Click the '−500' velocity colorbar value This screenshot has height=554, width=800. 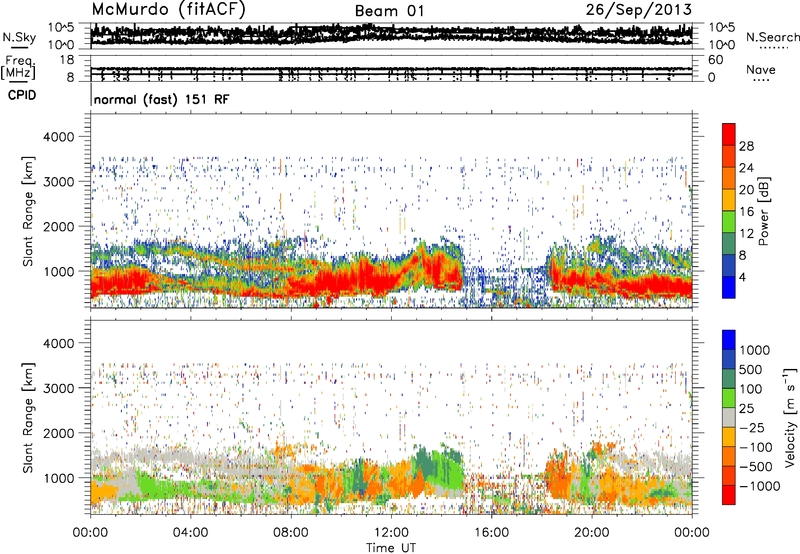tap(756, 467)
